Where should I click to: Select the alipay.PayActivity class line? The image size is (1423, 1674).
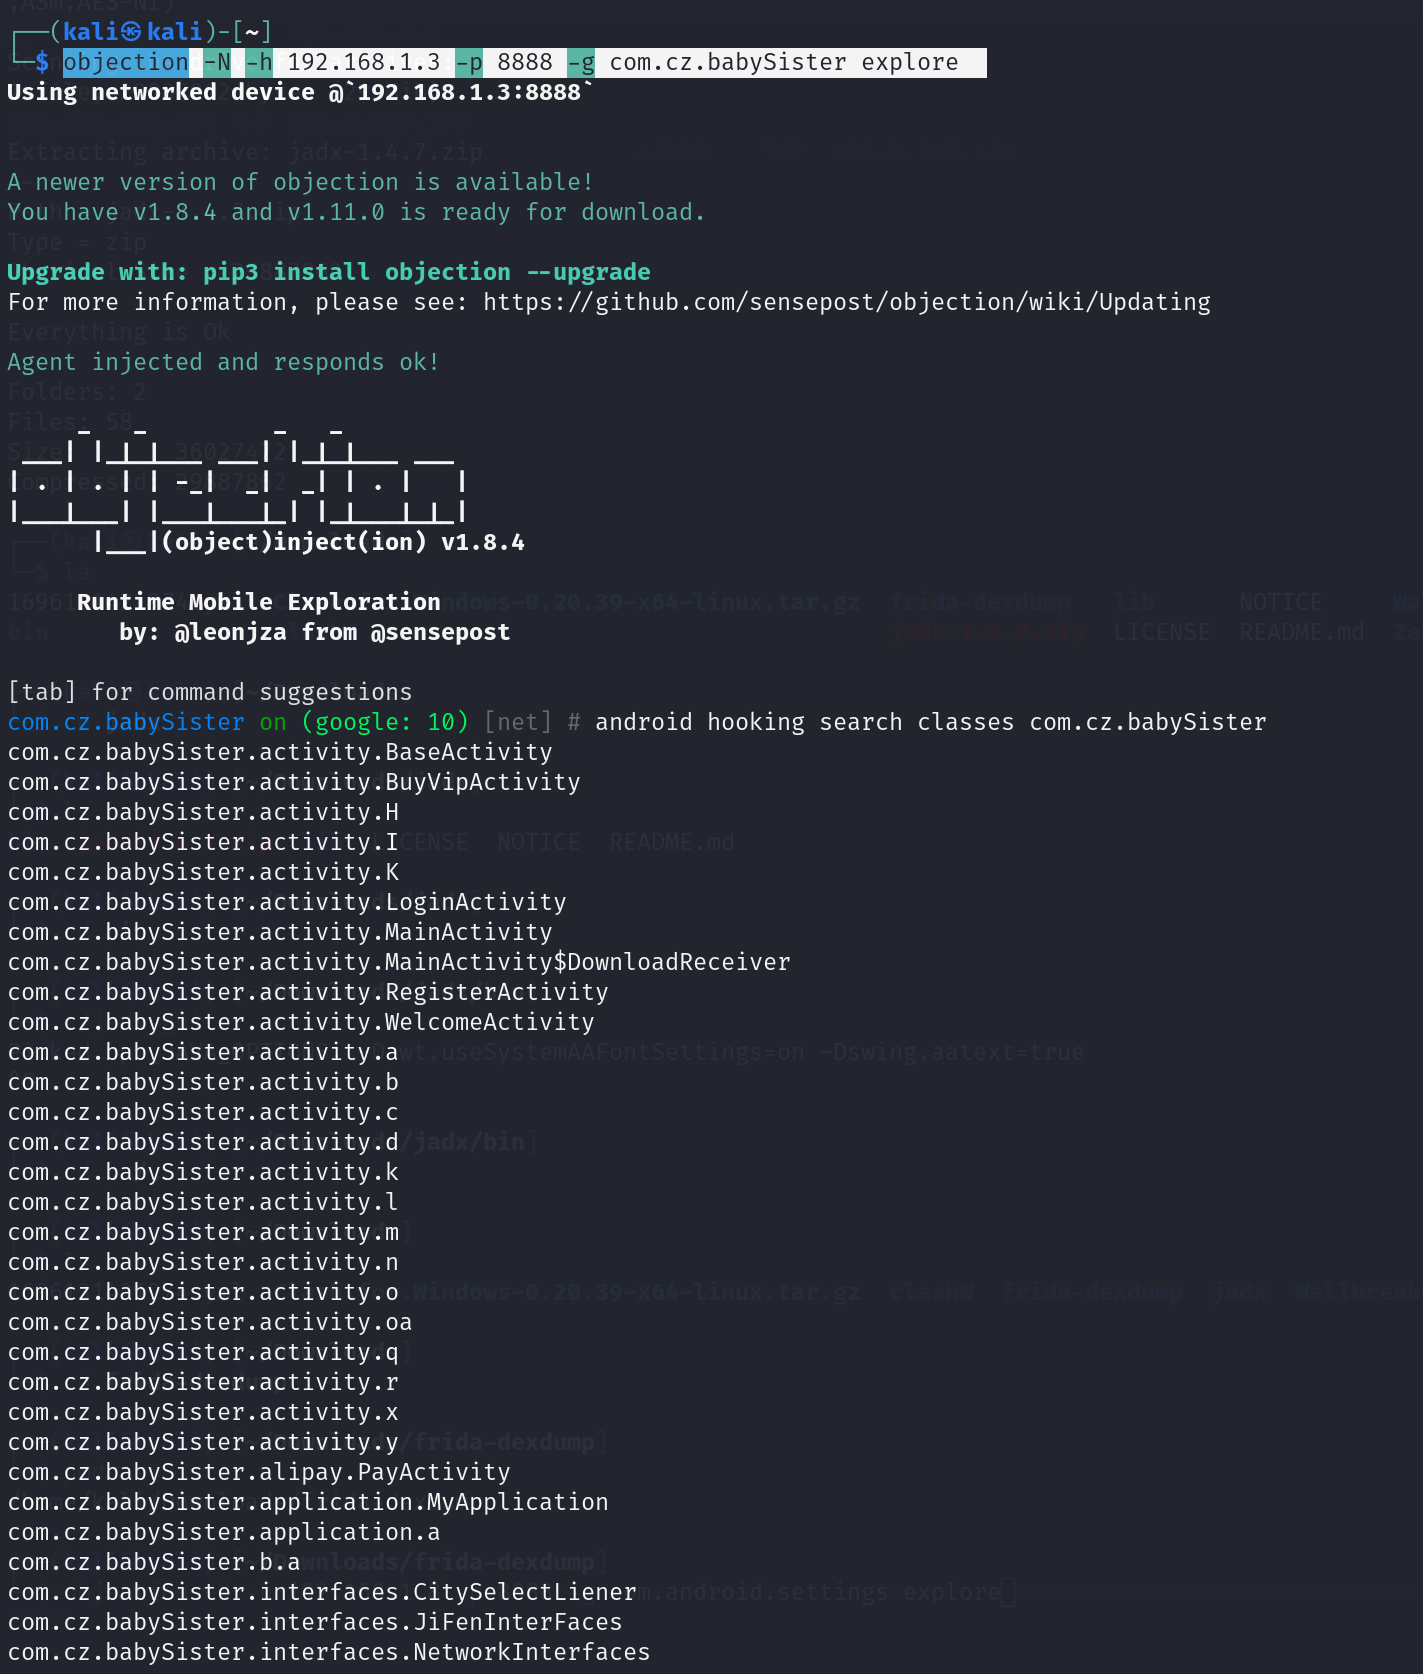click(259, 1472)
